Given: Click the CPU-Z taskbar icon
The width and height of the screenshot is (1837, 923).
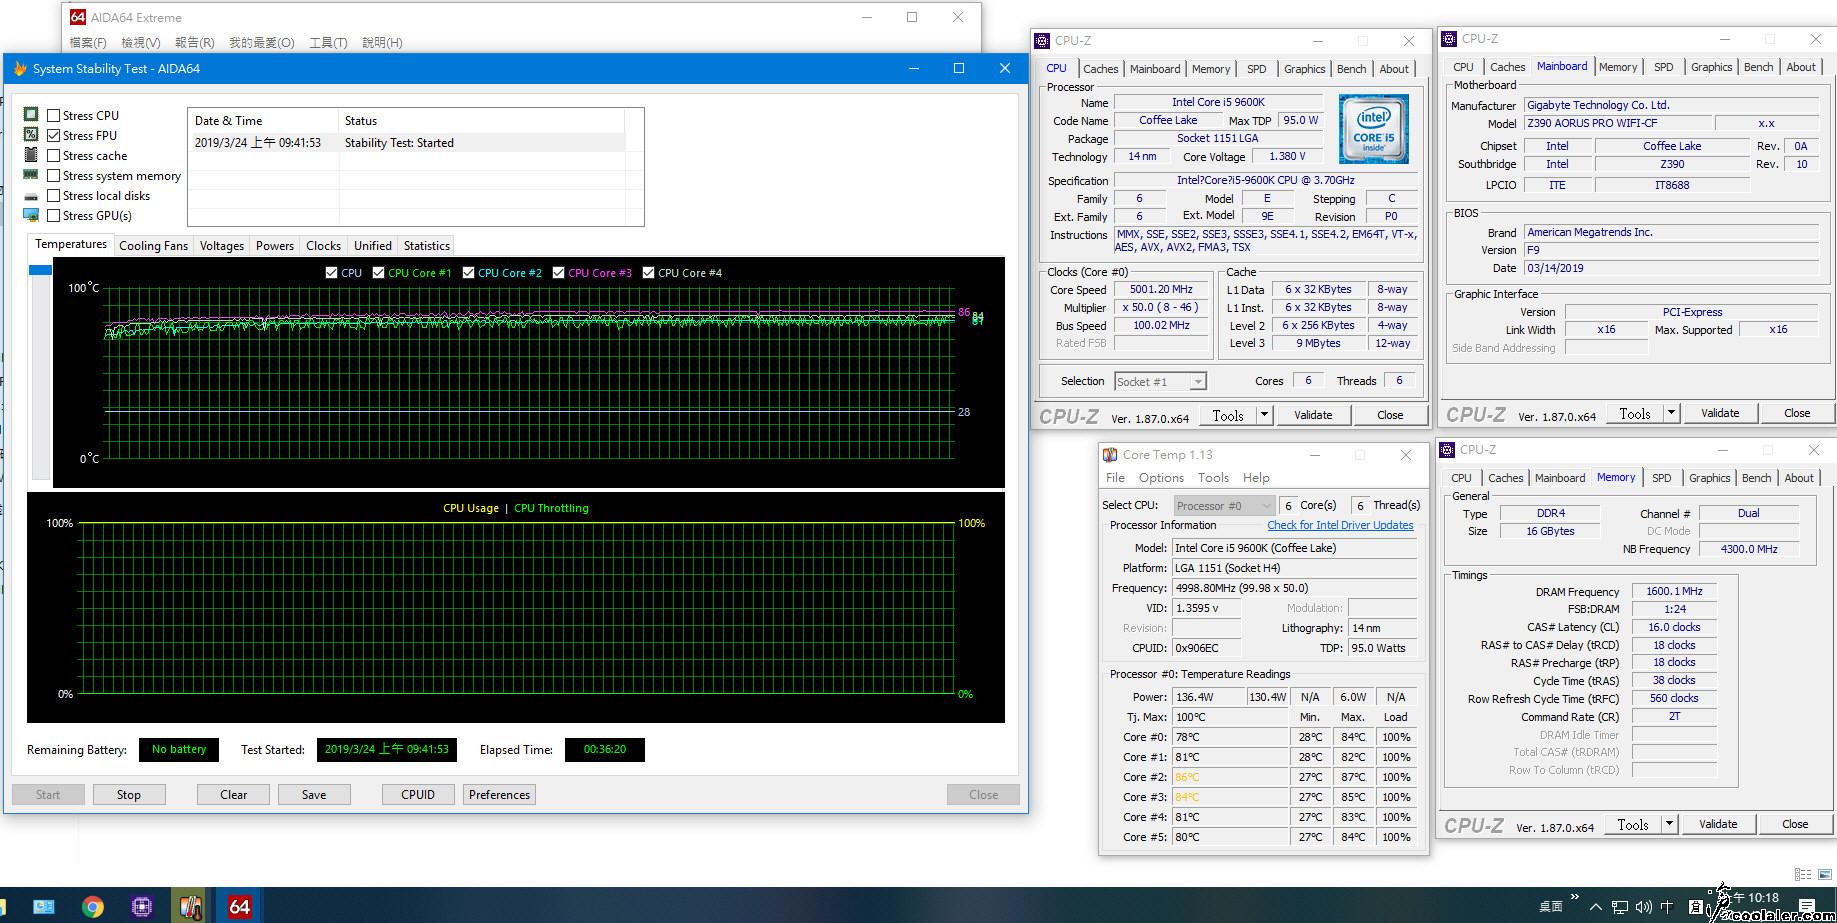Looking at the screenshot, I should [142, 906].
